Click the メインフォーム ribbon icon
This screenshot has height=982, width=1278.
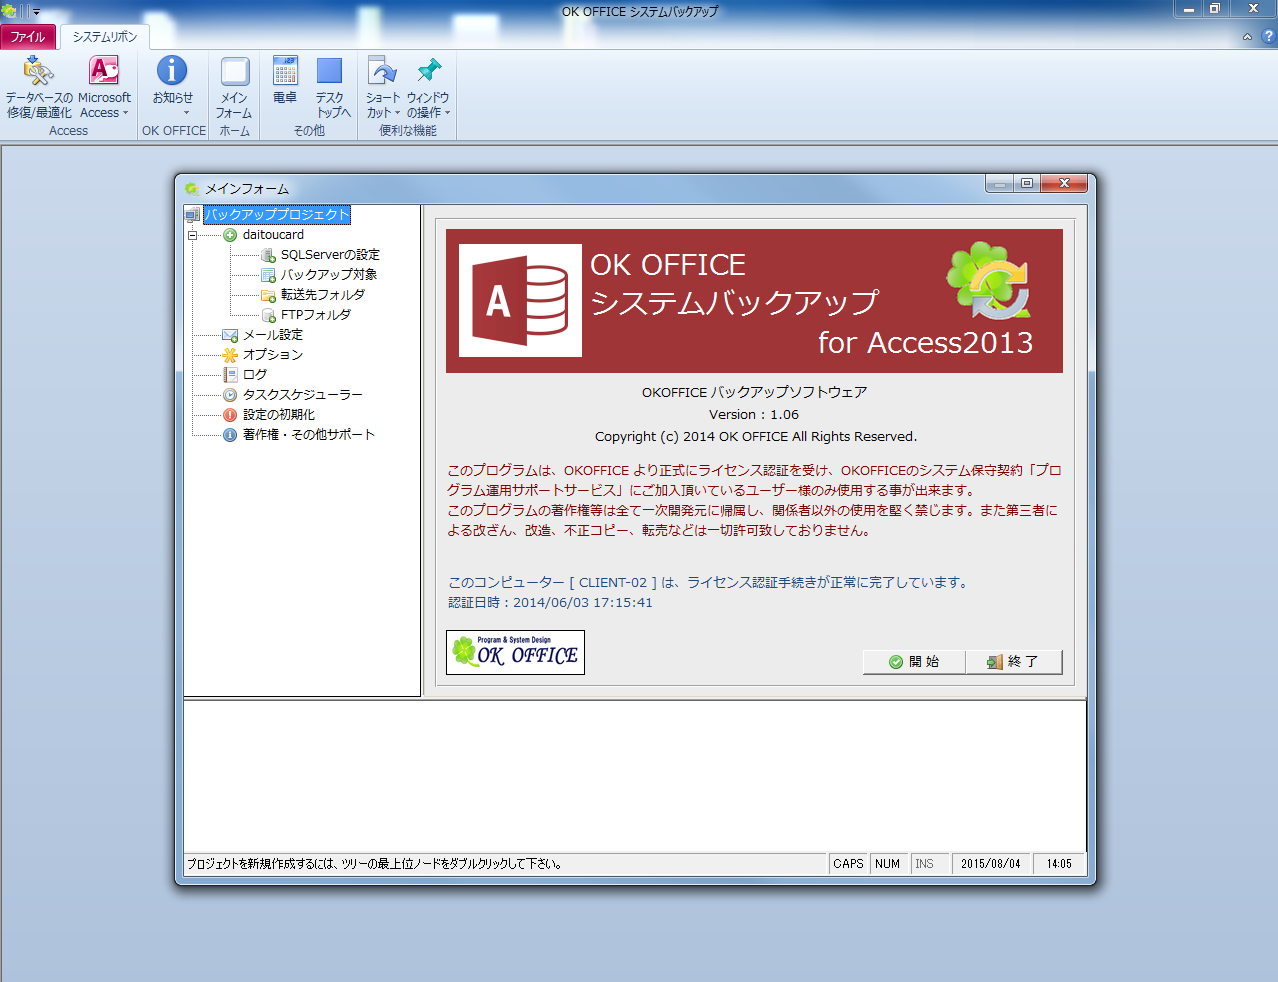(234, 87)
